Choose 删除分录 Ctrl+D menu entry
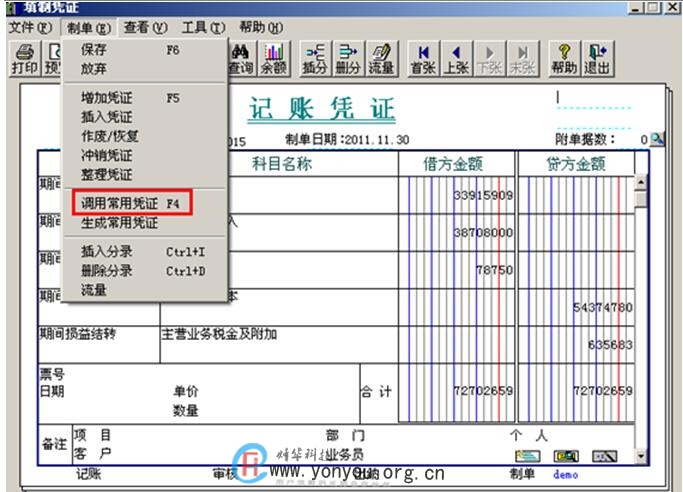This screenshot has width=683, height=492. (144, 271)
